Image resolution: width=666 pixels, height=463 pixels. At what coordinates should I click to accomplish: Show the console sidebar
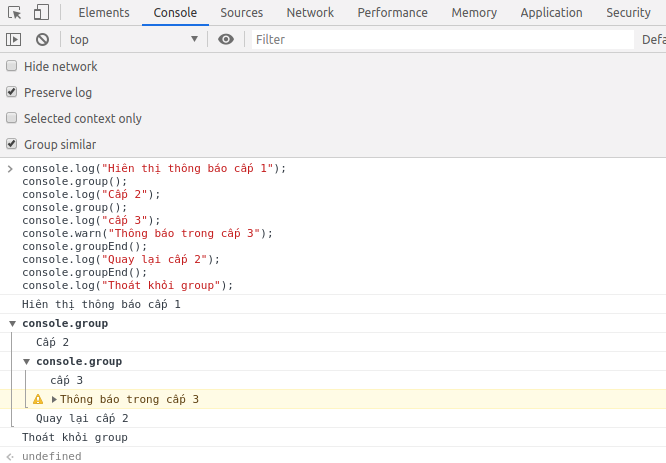[x=14, y=39]
